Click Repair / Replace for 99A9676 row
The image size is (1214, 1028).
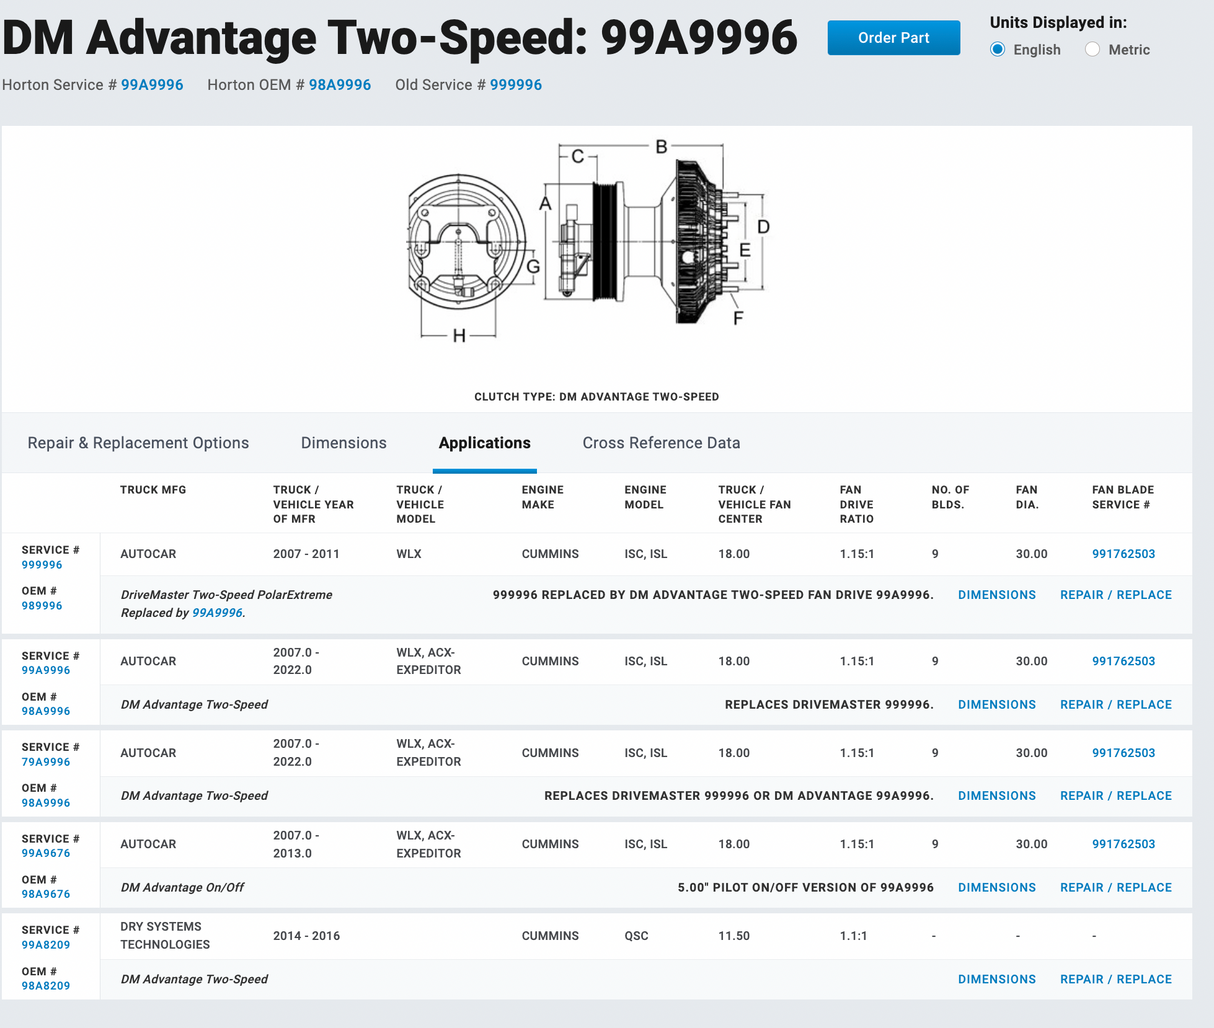(x=1115, y=888)
